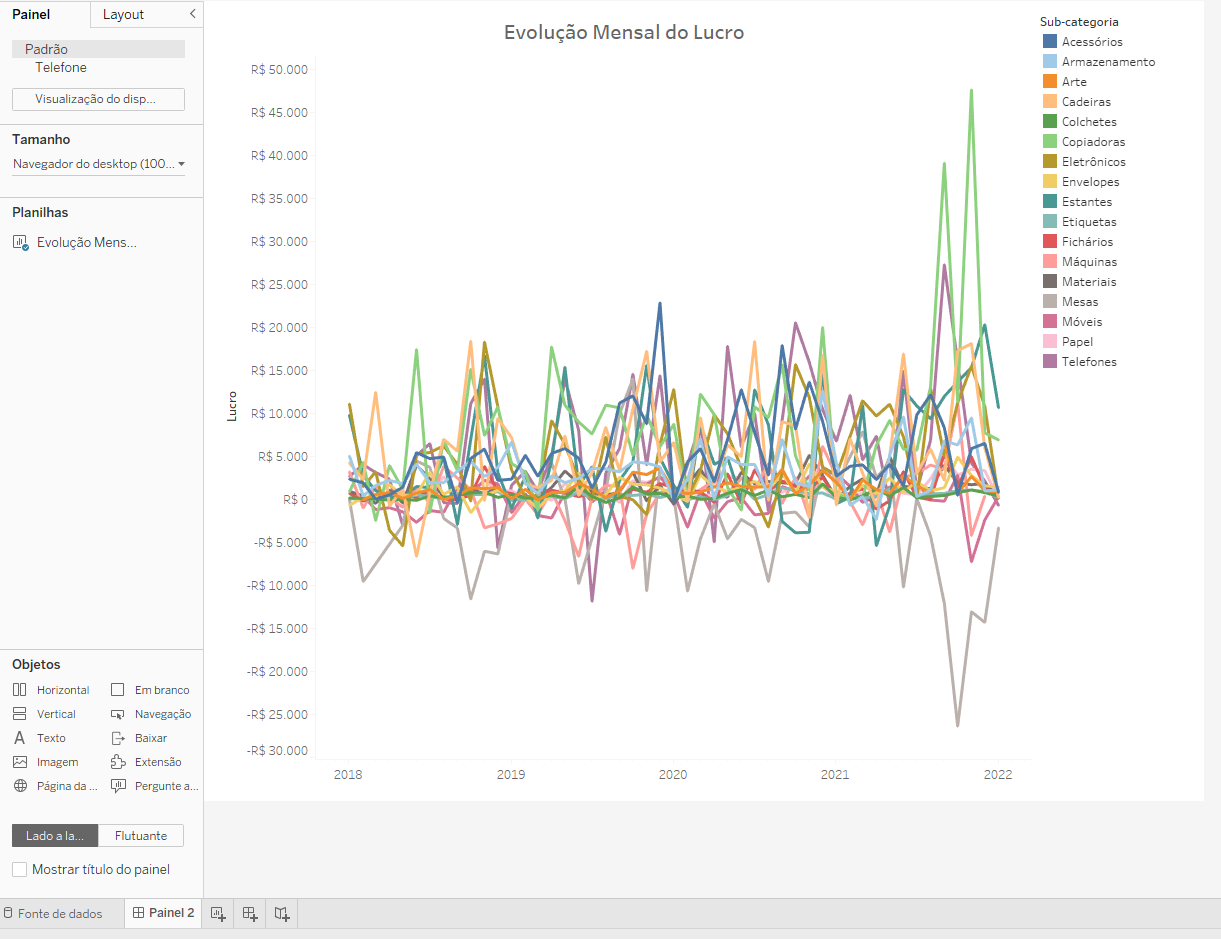Highlight Arte in the legend
The height and width of the screenshot is (939, 1221).
[1074, 81]
